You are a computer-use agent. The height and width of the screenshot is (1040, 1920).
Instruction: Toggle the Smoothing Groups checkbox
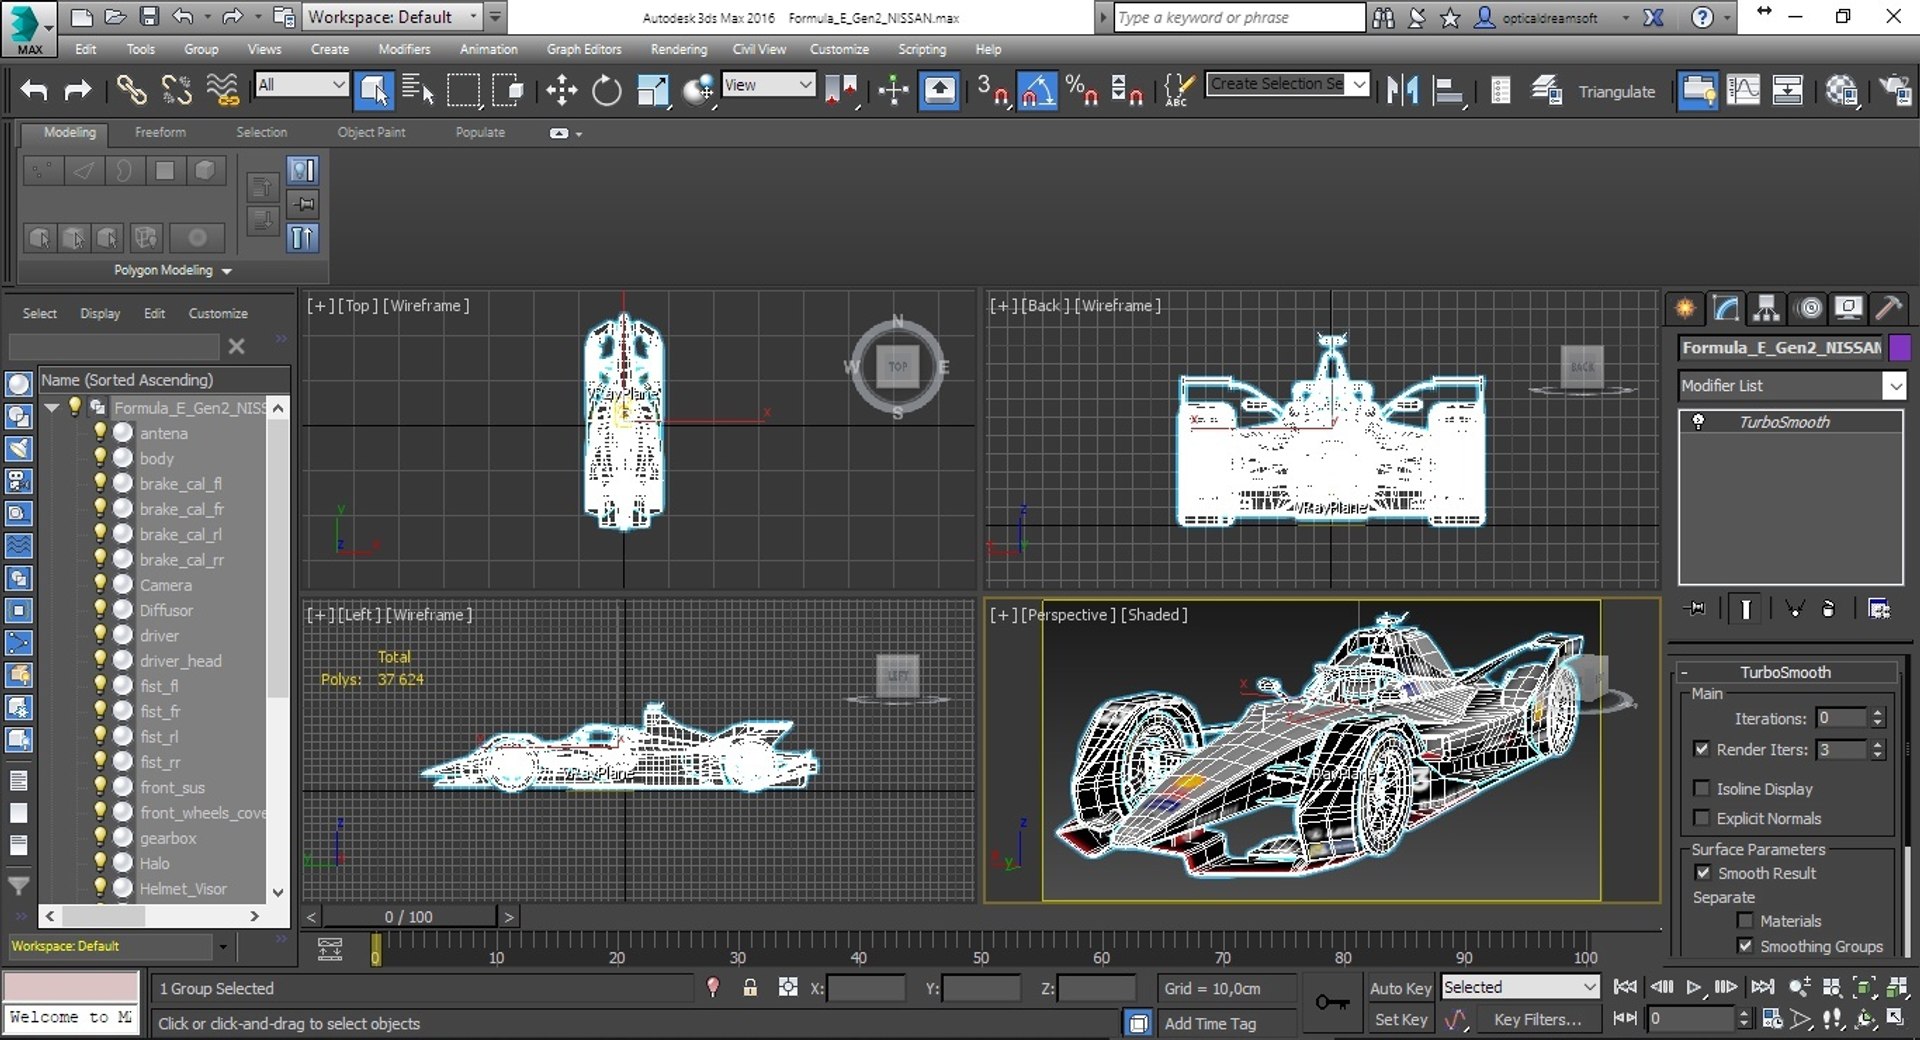pos(1745,945)
